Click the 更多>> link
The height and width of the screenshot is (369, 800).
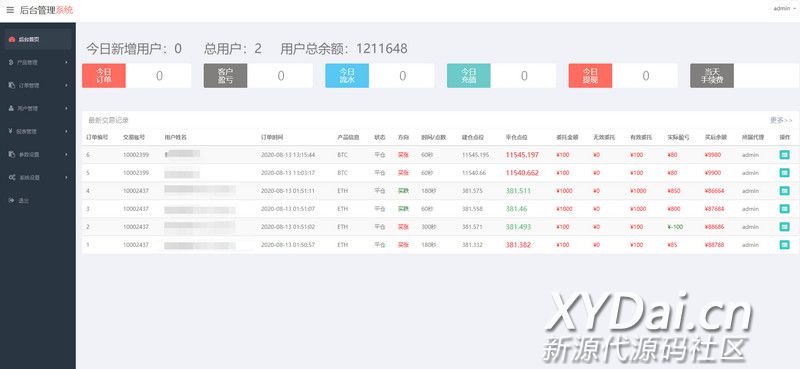[781, 120]
